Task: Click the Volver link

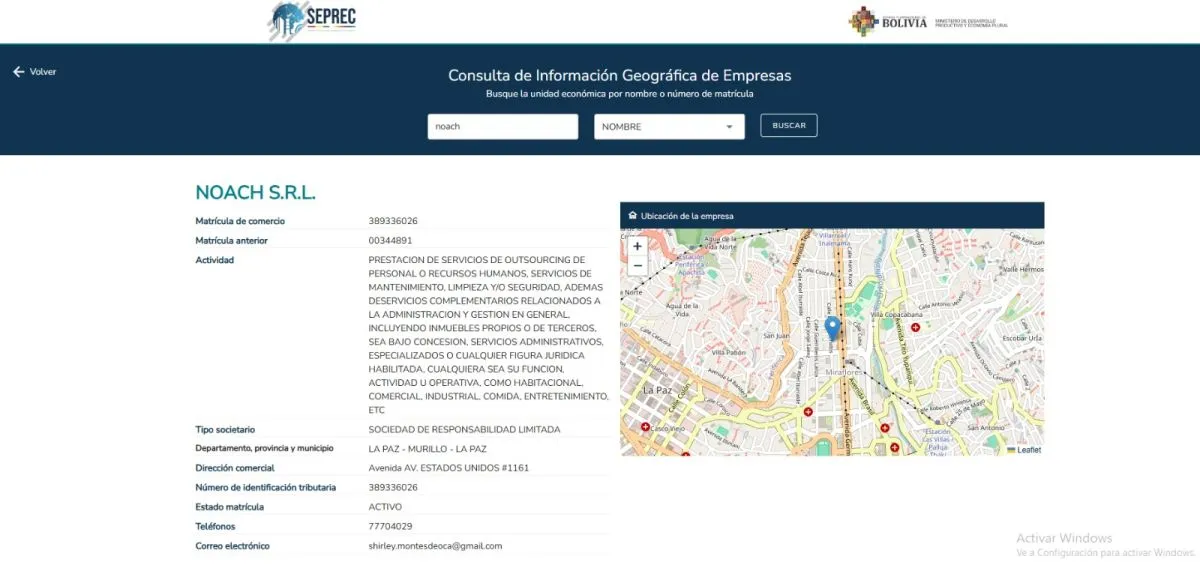Action: click(43, 72)
